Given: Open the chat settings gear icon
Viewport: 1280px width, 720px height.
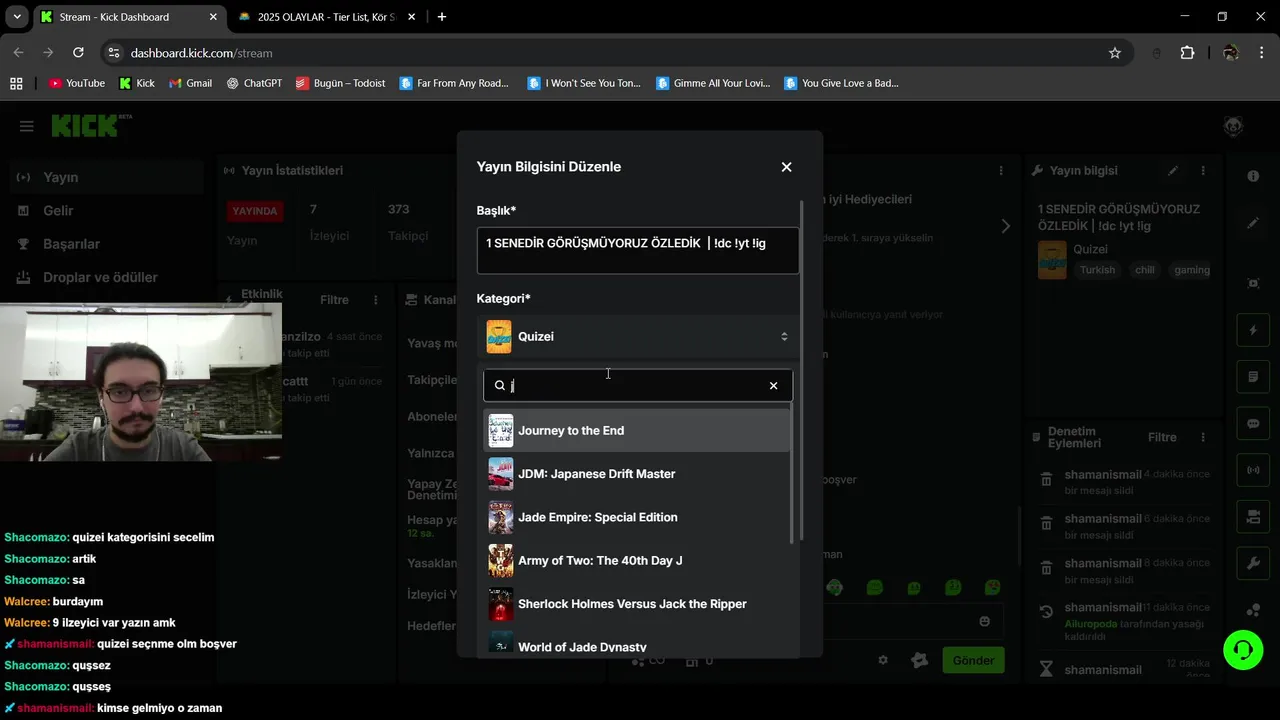Looking at the screenshot, I should 883,661.
